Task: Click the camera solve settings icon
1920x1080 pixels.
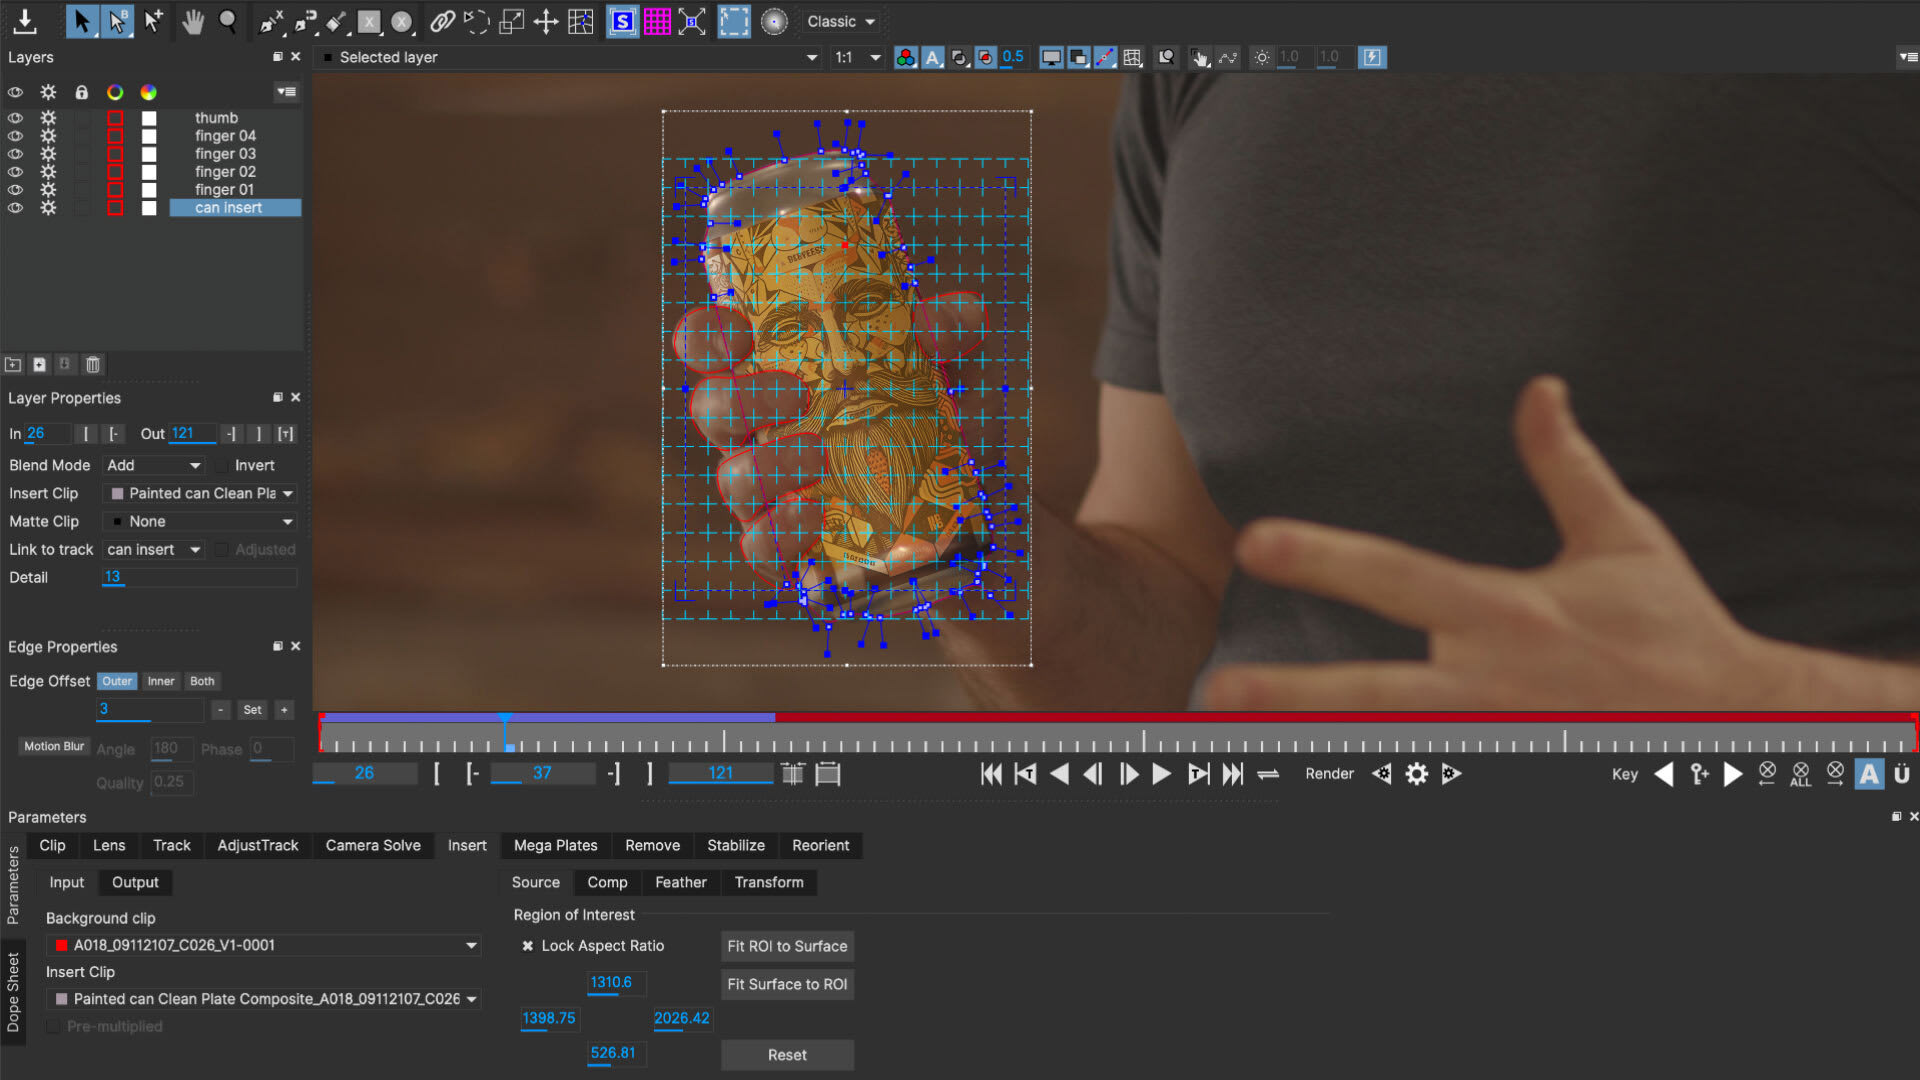Action: [x=372, y=845]
